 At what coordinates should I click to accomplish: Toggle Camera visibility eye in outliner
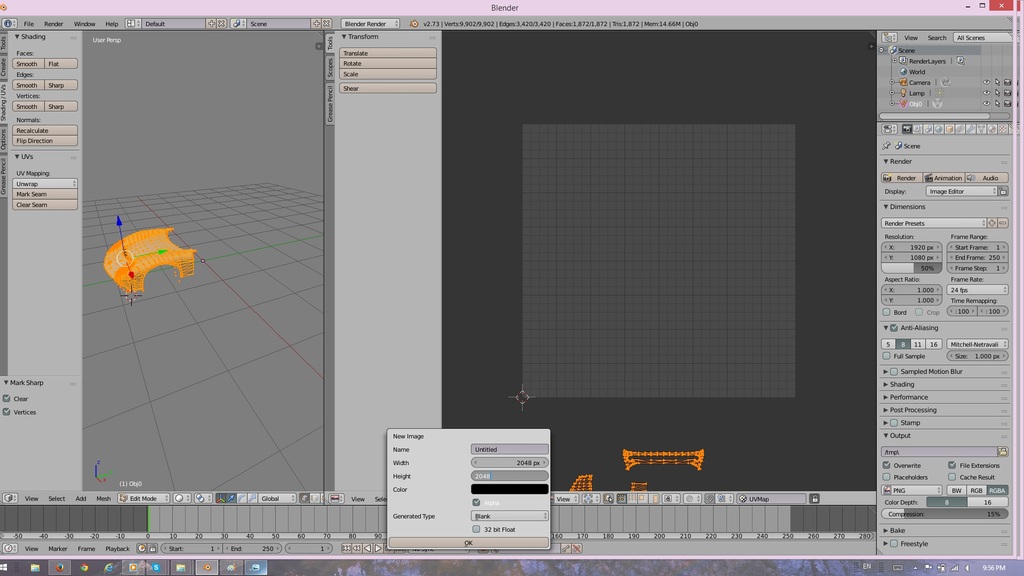tap(986, 82)
